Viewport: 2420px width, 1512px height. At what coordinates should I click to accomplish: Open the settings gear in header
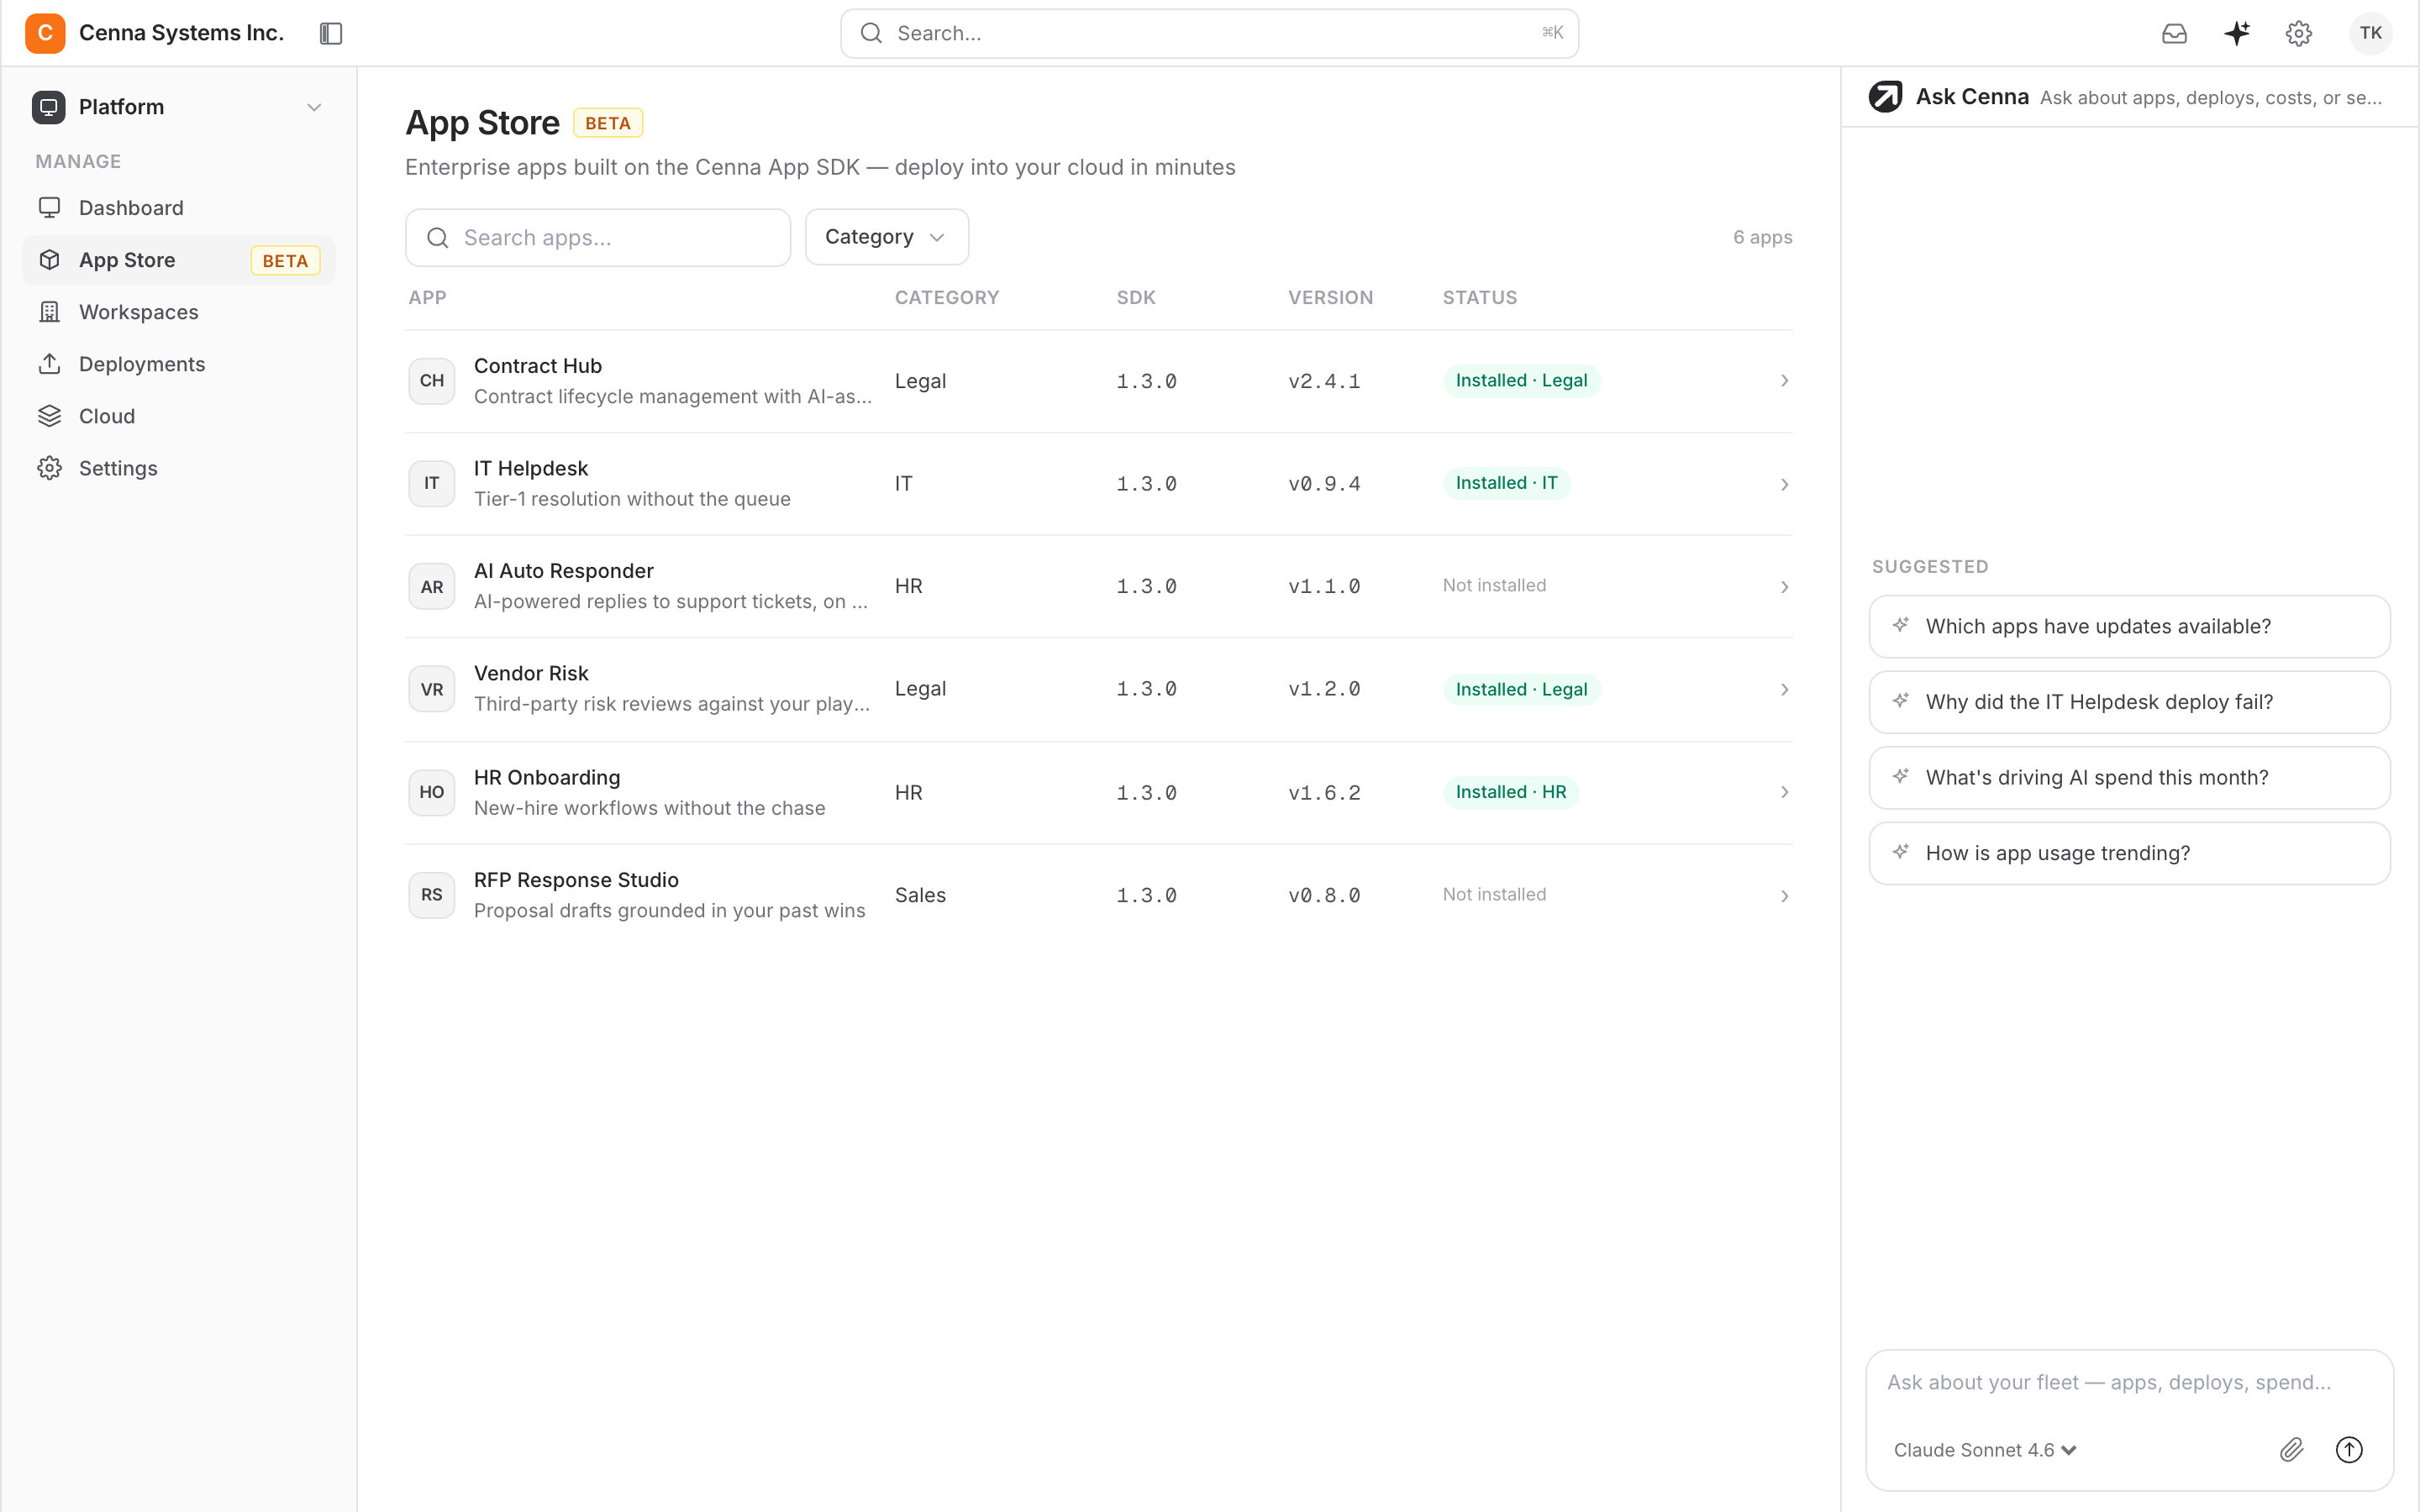(2299, 33)
